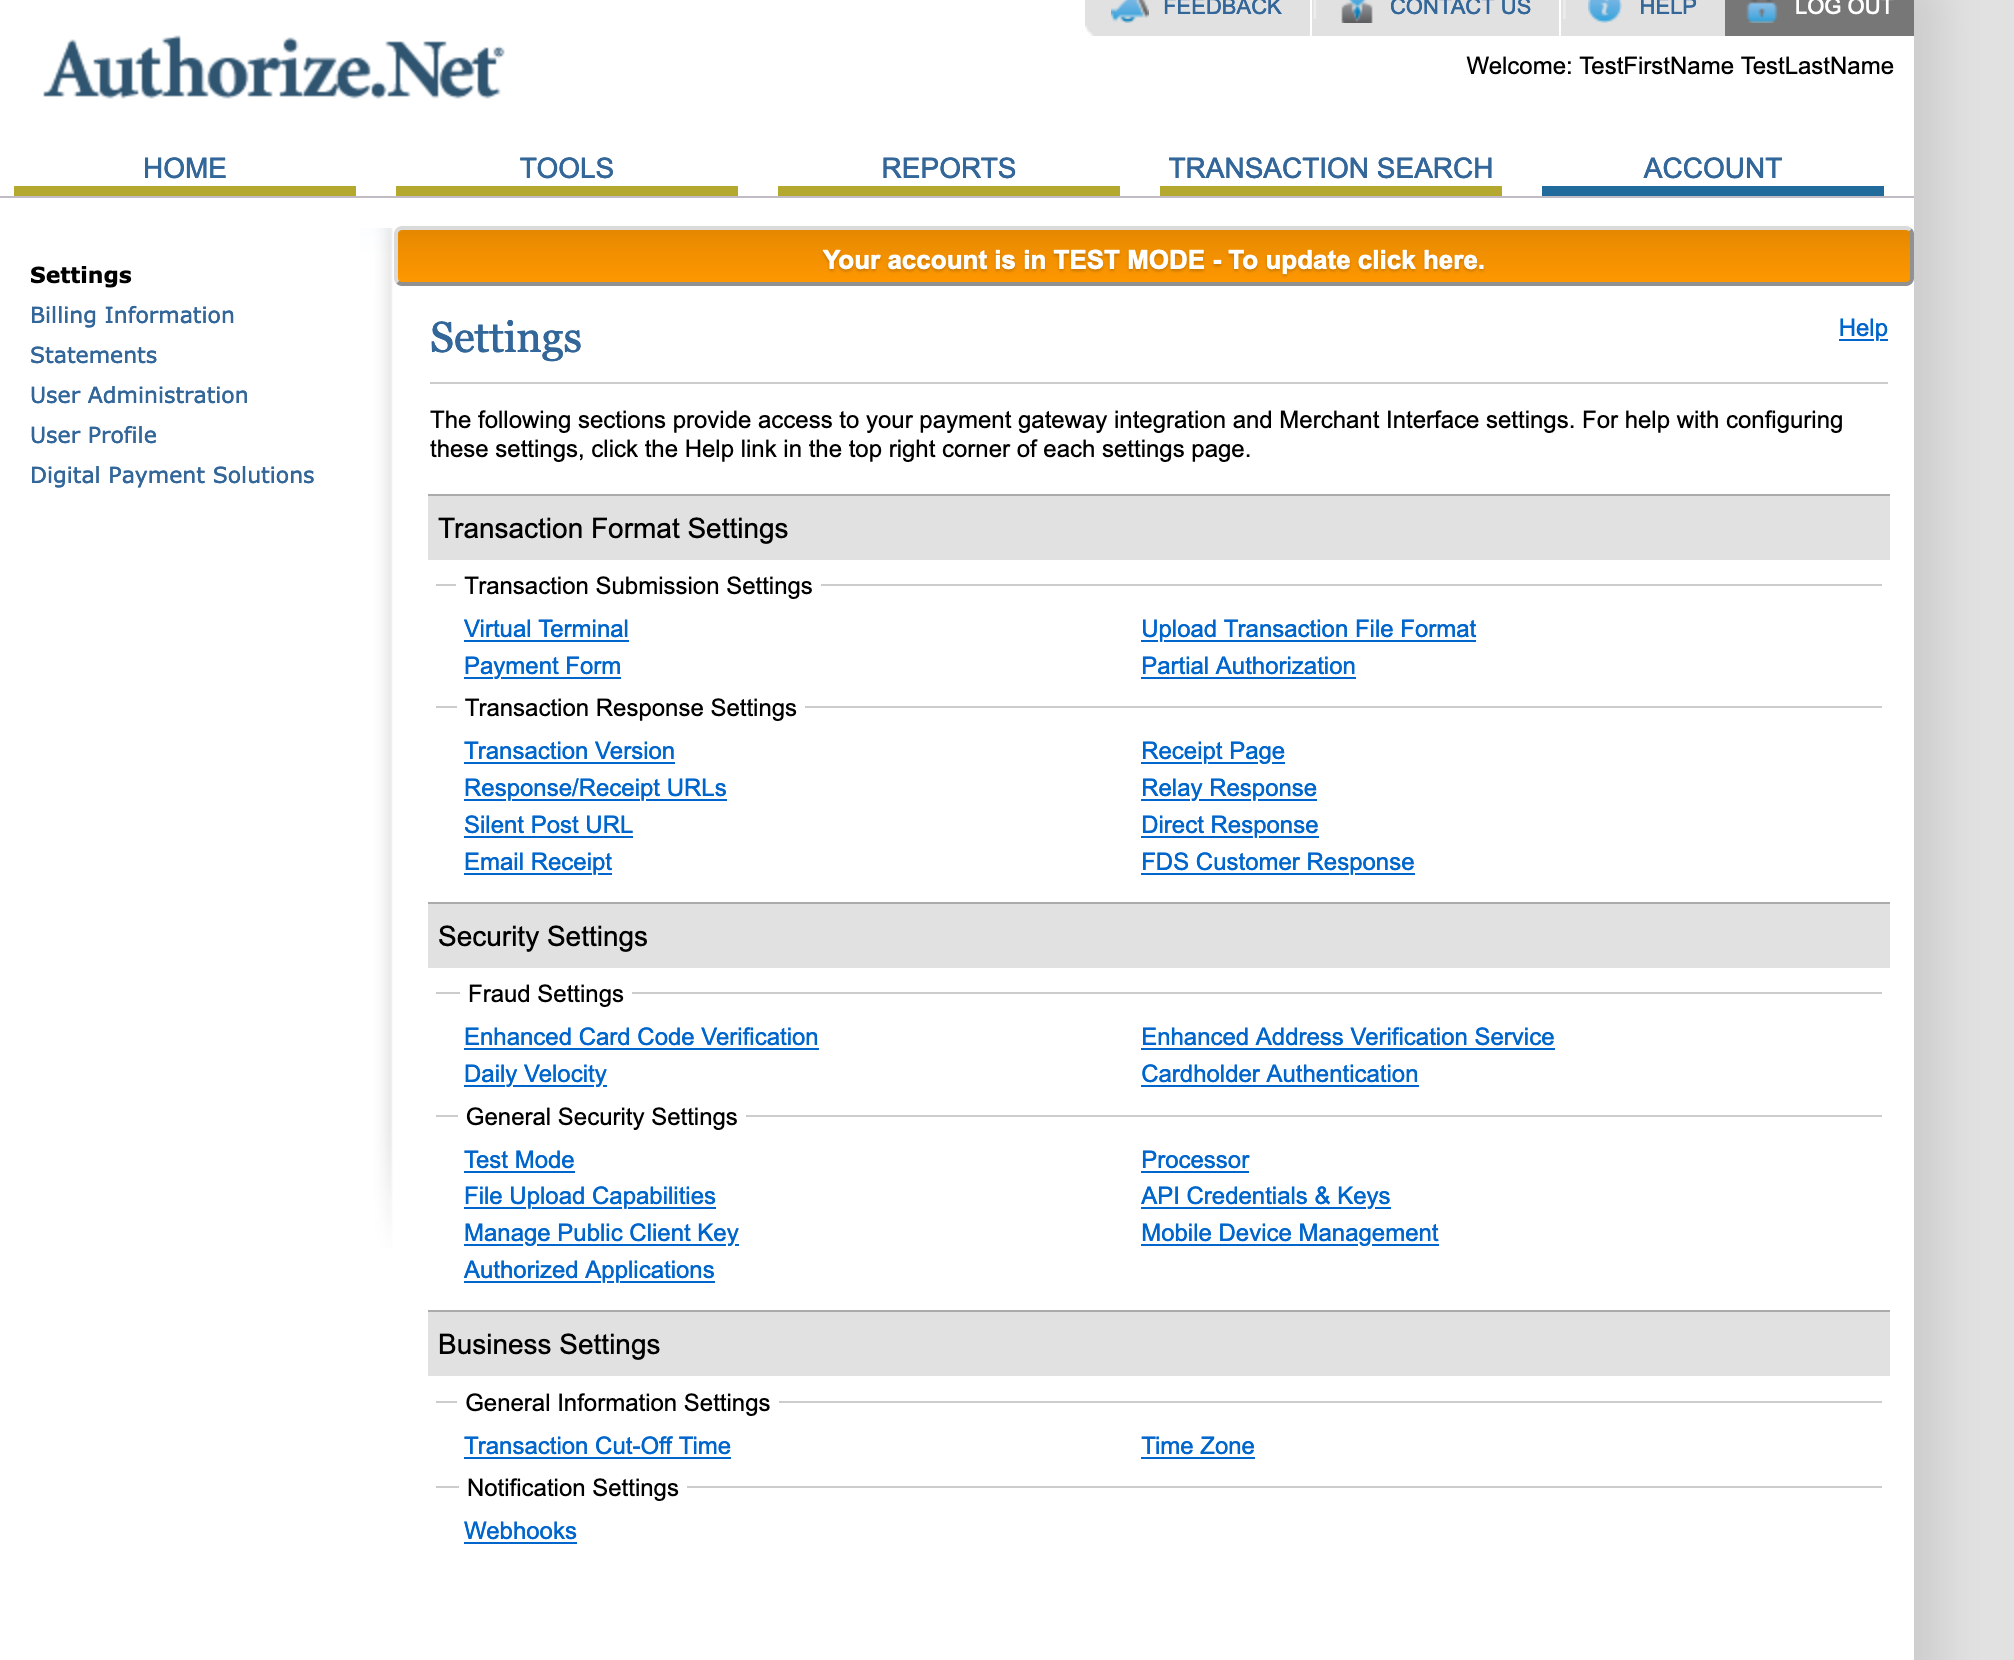The height and width of the screenshot is (1660, 2014).
Task: Open Upload Transaction File Format
Action: [x=1308, y=629]
